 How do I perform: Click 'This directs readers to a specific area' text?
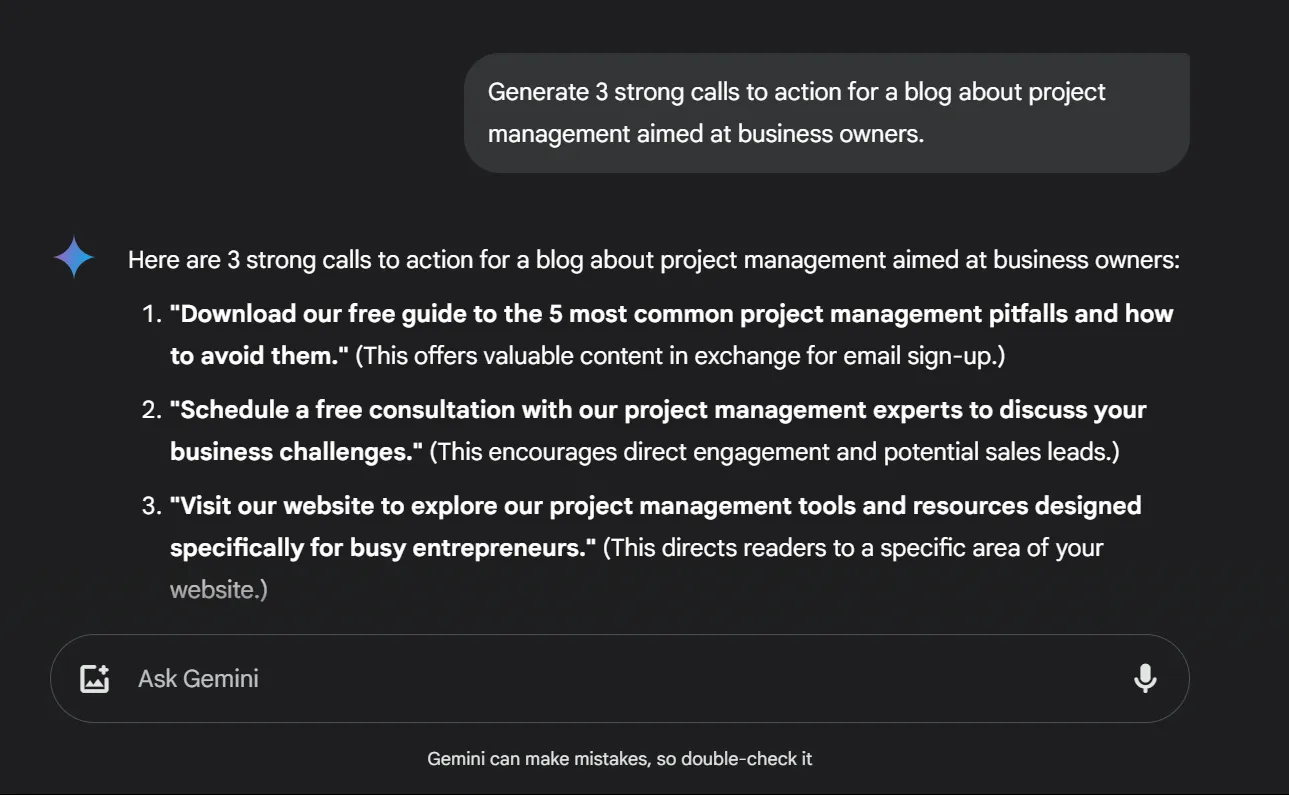coord(853,548)
